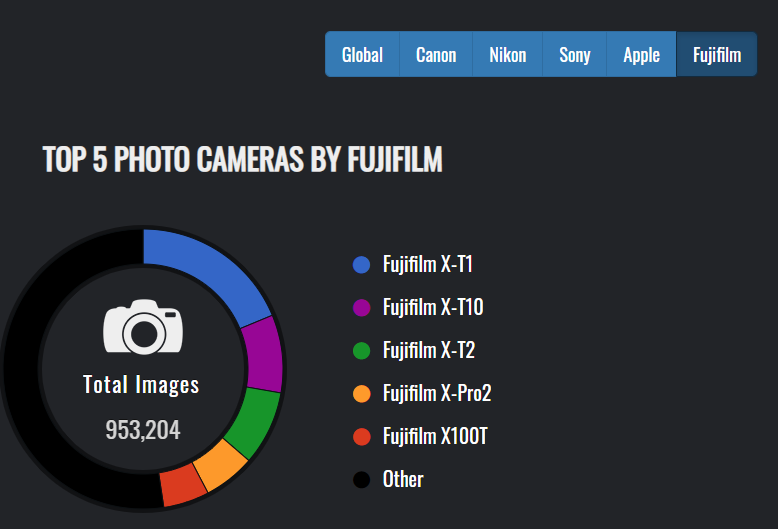778x529 pixels.
Task: Click the red donut chart segment
Action: (x=183, y=485)
